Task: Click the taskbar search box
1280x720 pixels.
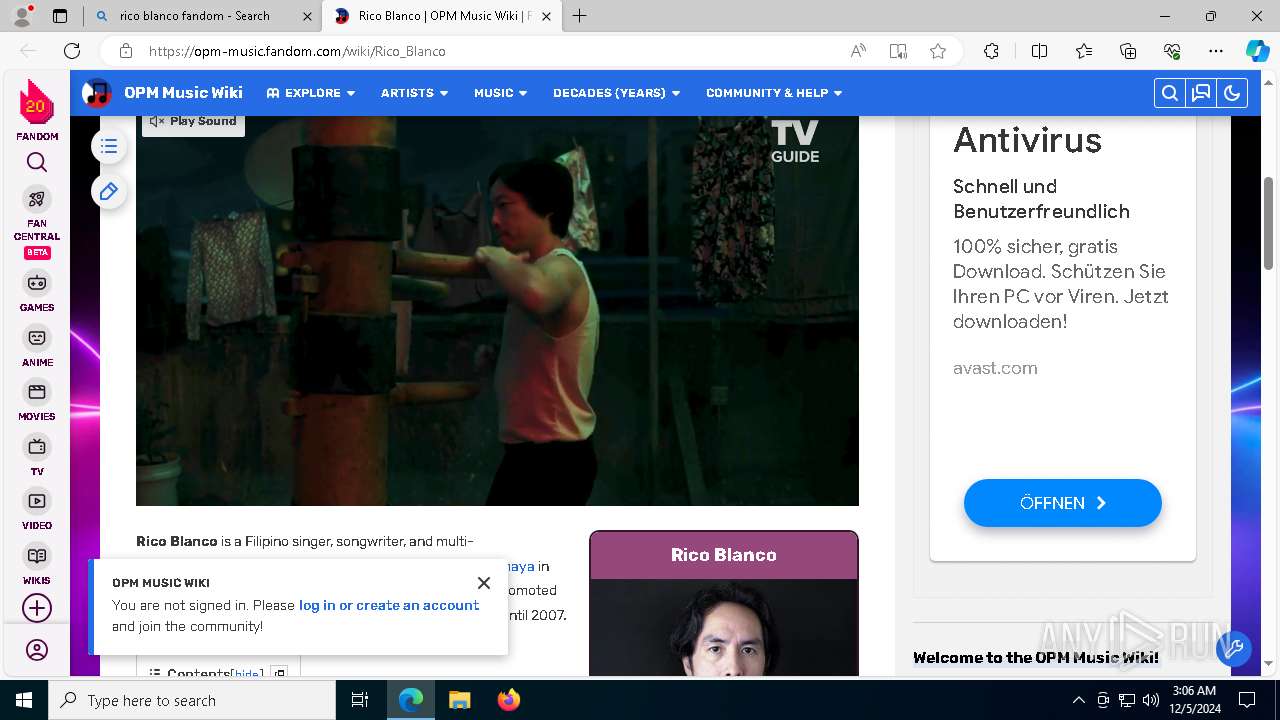Action: coord(192,700)
